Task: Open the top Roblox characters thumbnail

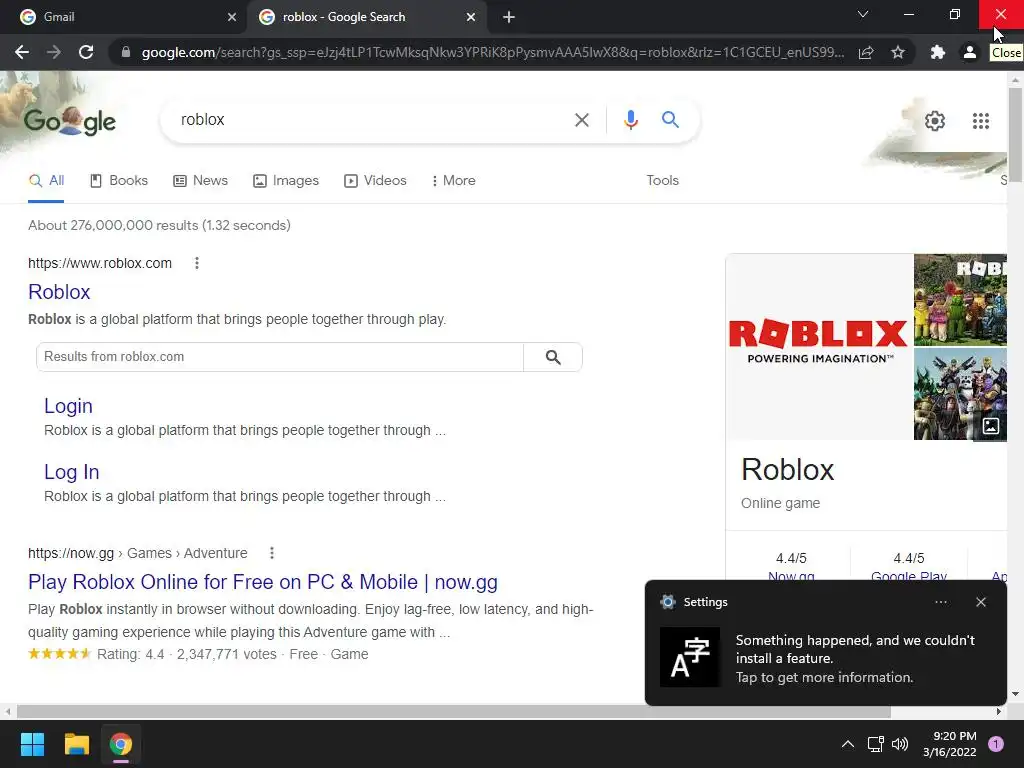Action: coord(959,300)
